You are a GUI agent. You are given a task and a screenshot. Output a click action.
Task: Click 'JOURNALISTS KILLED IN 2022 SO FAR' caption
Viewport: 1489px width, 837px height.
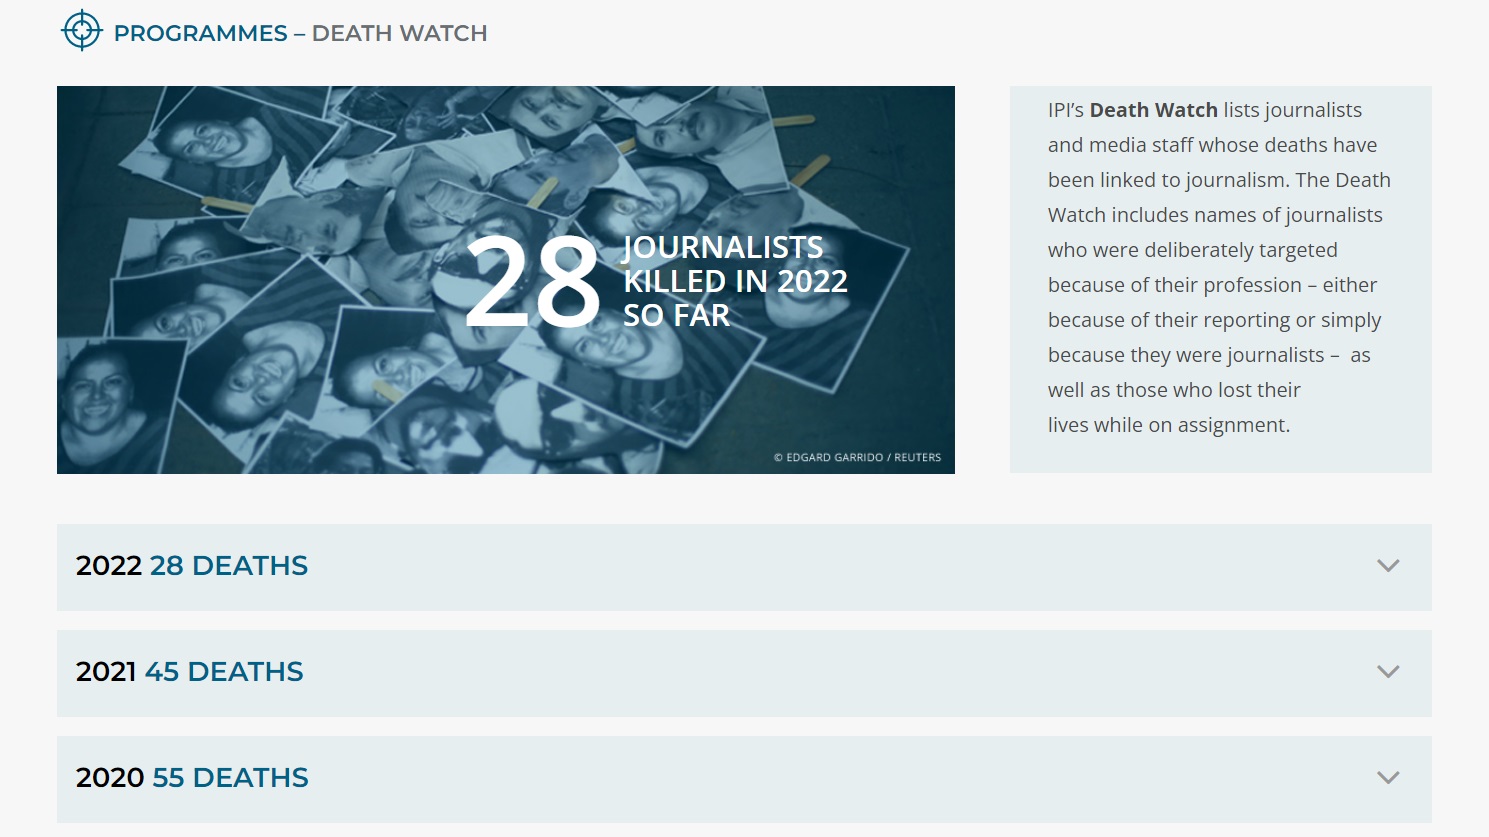point(734,281)
